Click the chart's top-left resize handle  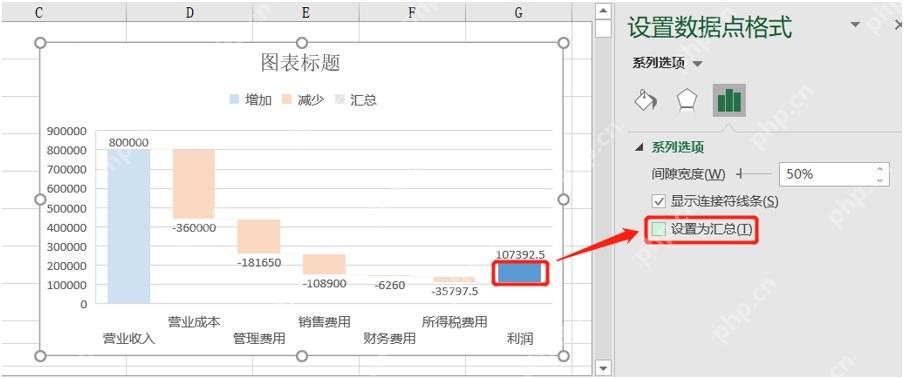40,43
